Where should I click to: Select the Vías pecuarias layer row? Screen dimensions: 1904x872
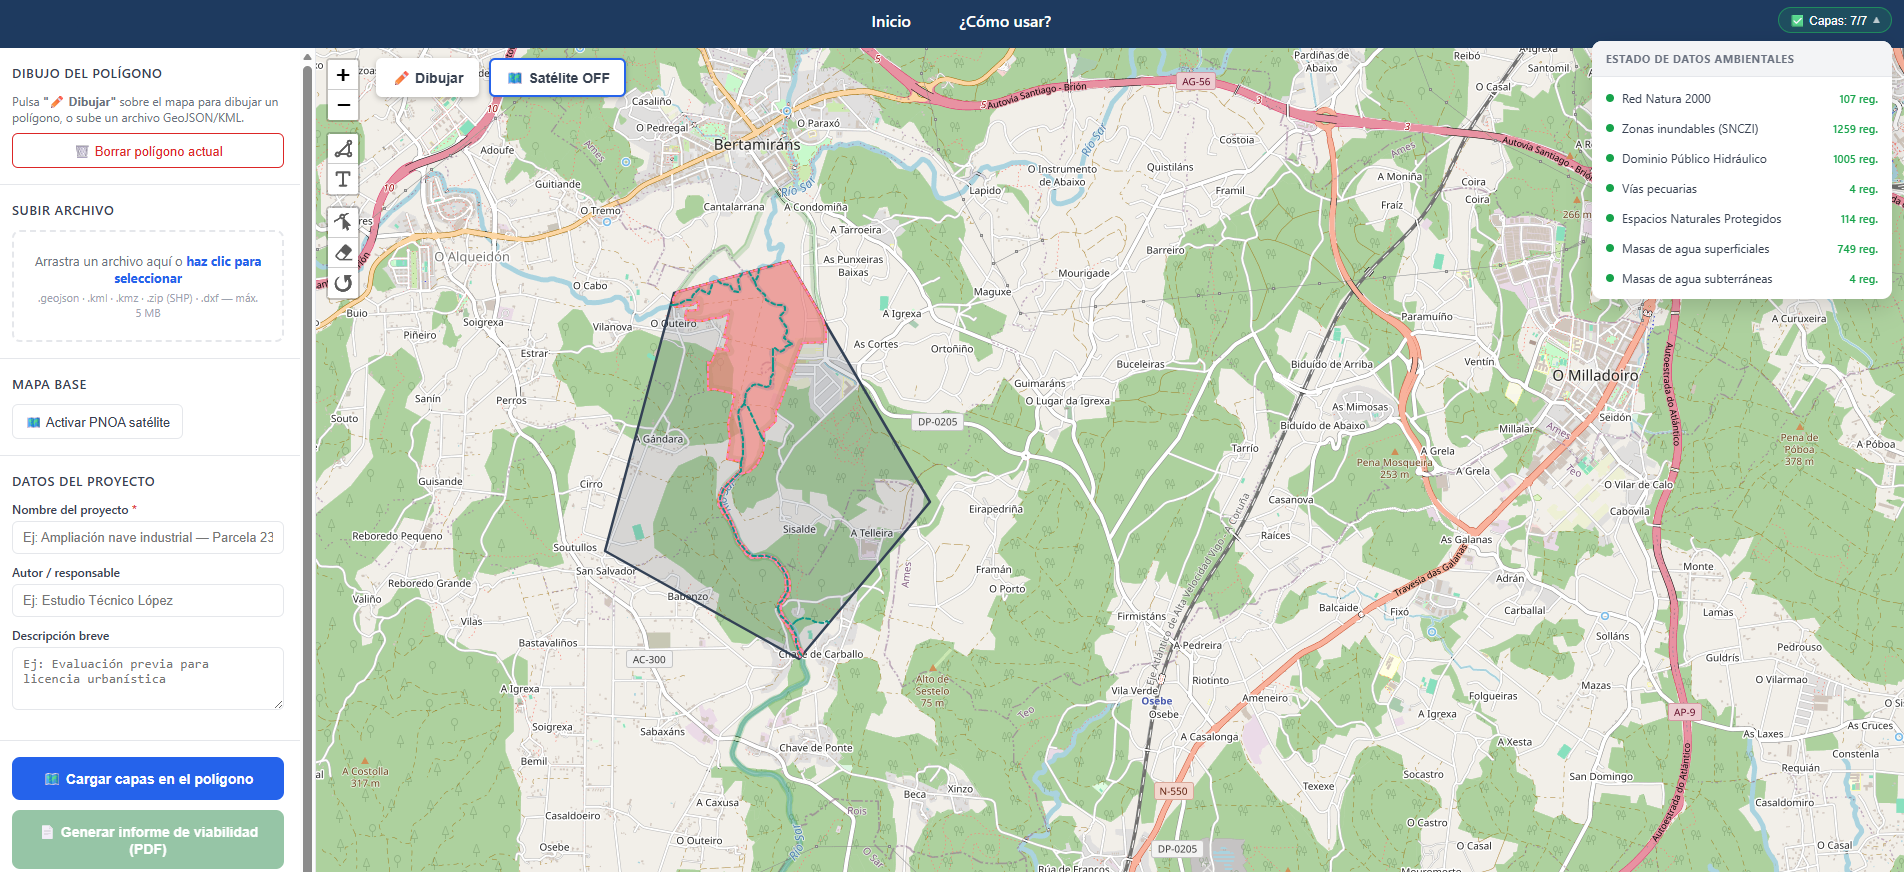[x=1741, y=189]
